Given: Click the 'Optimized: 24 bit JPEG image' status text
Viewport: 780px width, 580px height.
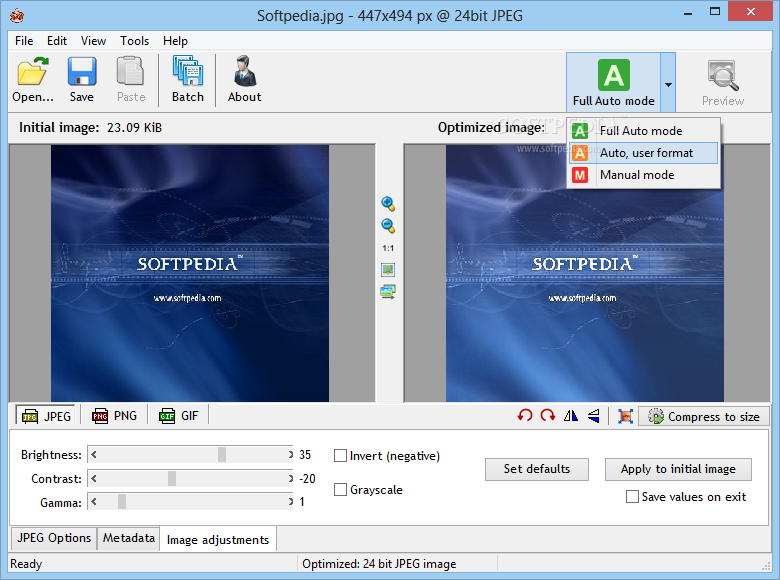Looking at the screenshot, I should [379, 564].
